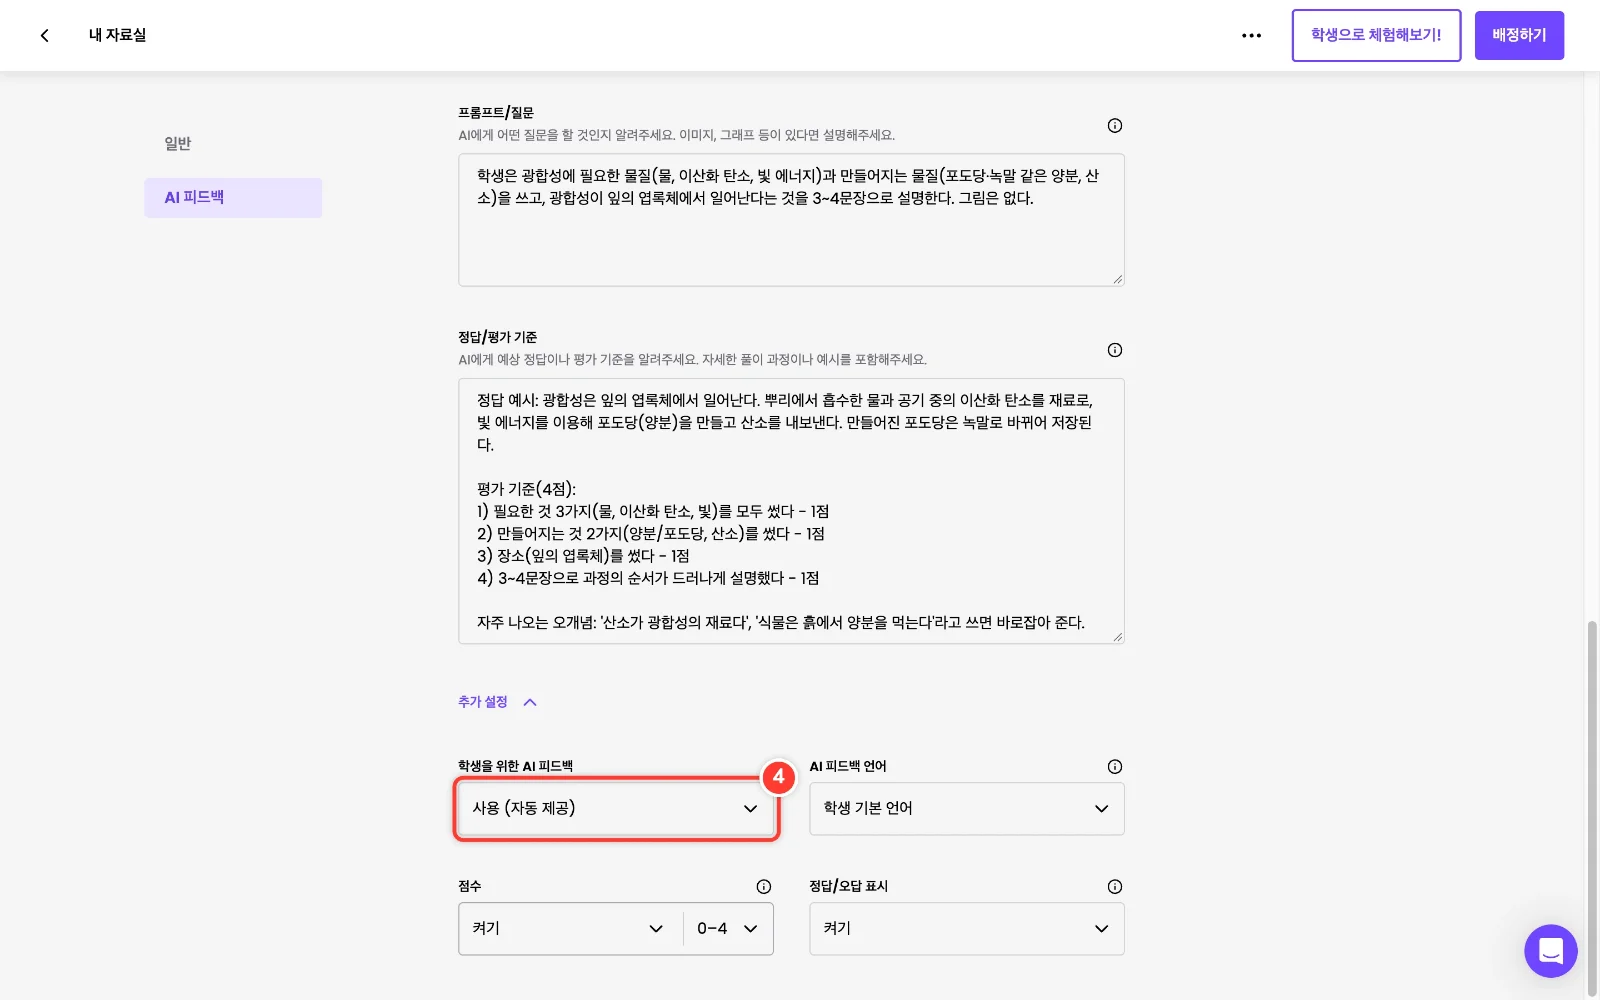Click the 배정하기 button
This screenshot has height=1000, width=1600.
(x=1519, y=35)
